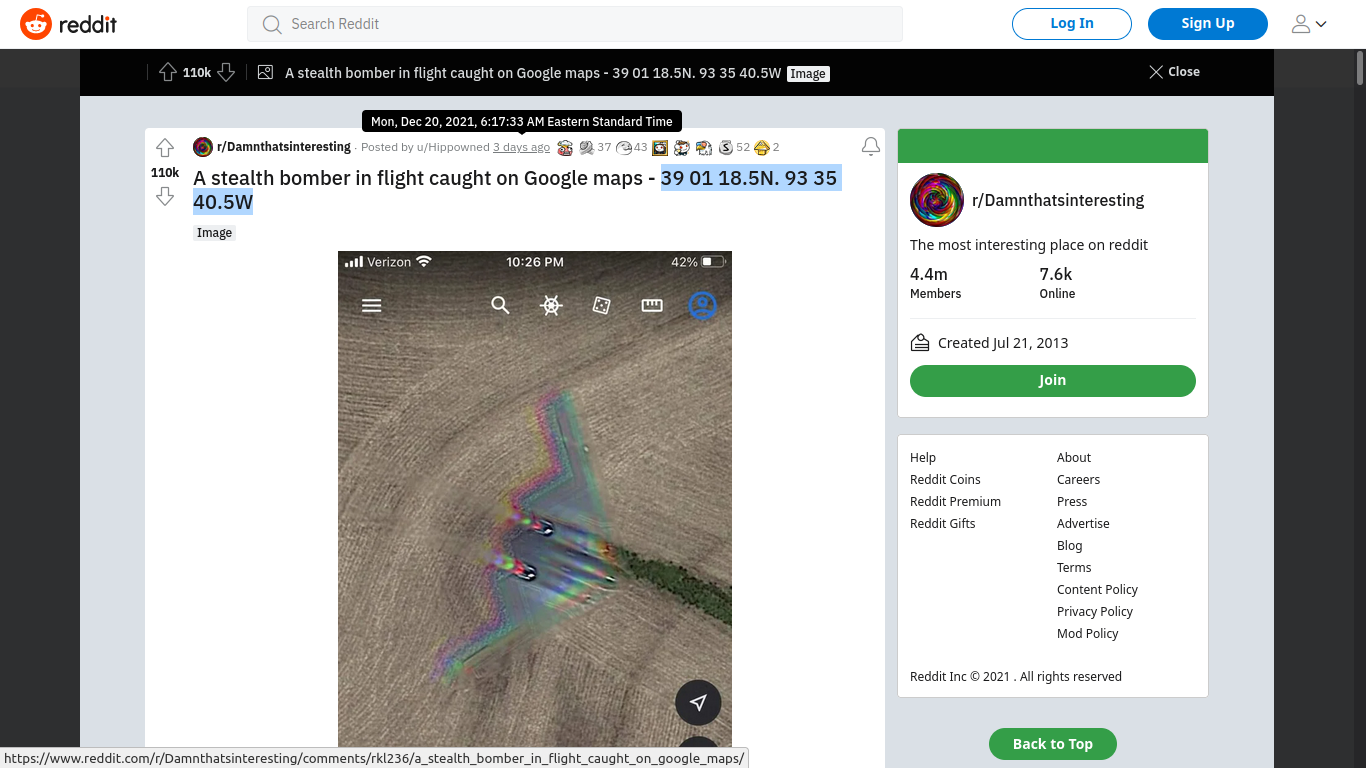The height and width of the screenshot is (768, 1366).
Task: Open the Careers link
Action: pyautogui.click(x=1078, y=480)
